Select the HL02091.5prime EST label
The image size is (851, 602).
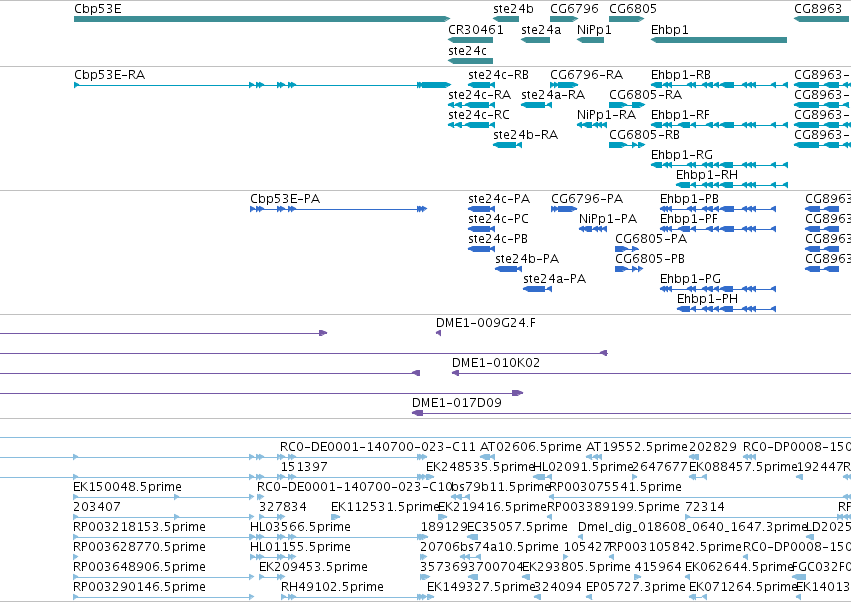tap(583, 467)
